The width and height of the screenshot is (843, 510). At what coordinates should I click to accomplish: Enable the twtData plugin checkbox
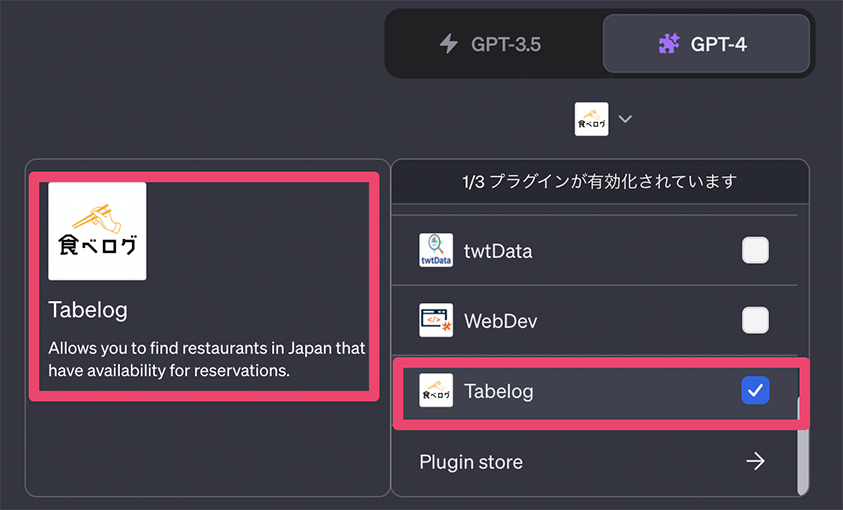pos(755,250)
